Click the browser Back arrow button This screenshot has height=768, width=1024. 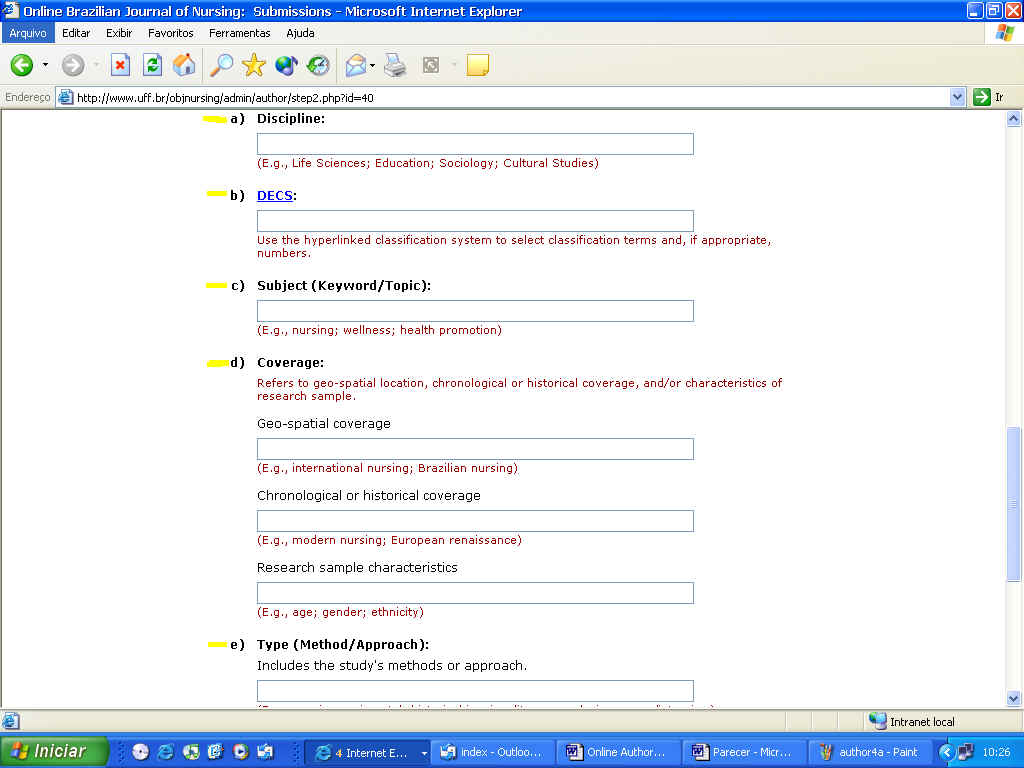22,66
